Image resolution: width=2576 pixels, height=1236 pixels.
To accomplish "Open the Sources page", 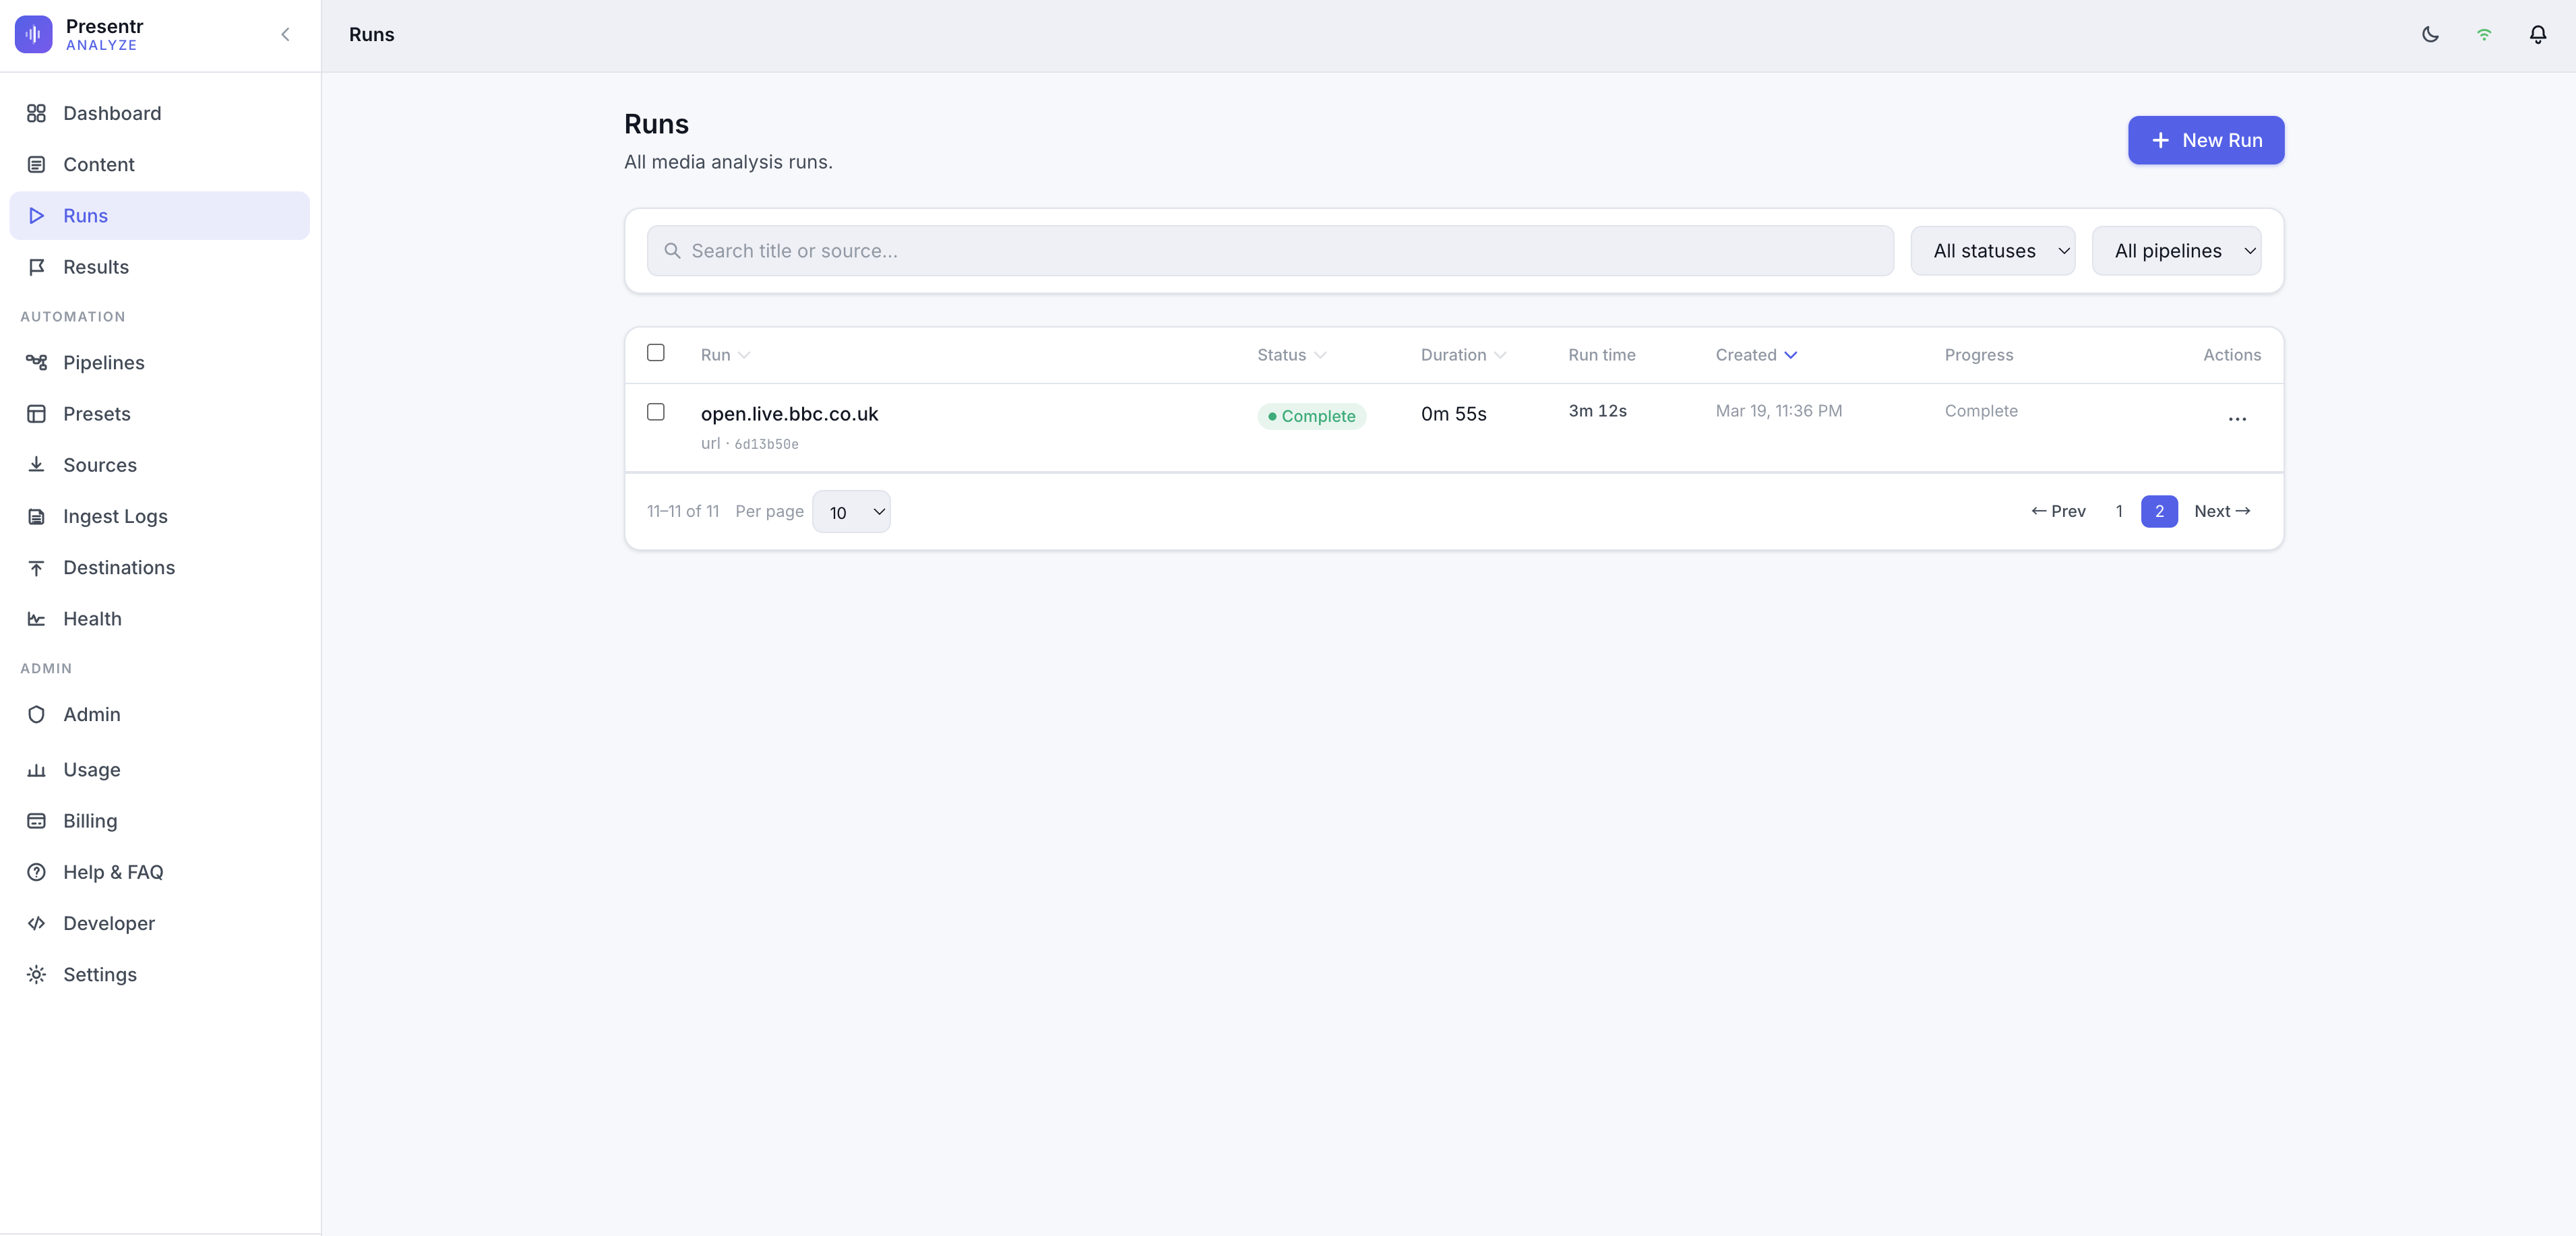I will (x=100, y=464).
